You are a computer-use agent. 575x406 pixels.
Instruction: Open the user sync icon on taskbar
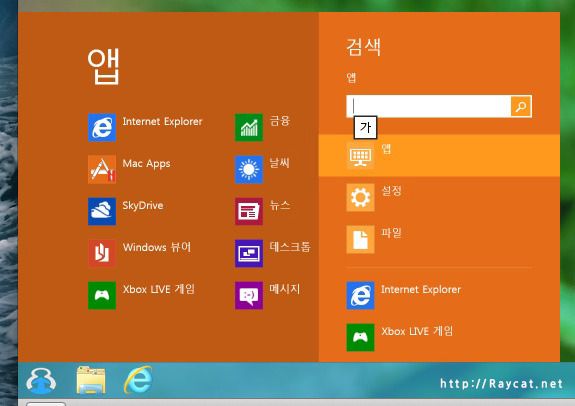[41, 380]
